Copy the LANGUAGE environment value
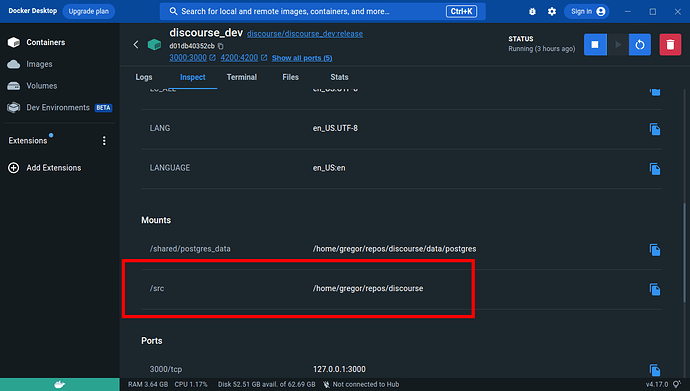Screen dimensions: 690x391 (x=655, y=169)
